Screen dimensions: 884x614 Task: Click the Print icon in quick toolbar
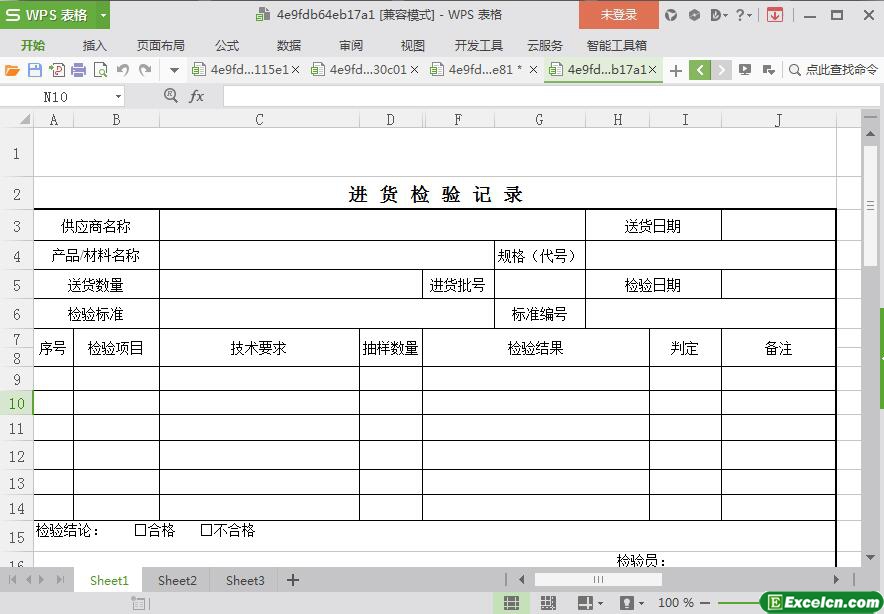coord(79,70)
